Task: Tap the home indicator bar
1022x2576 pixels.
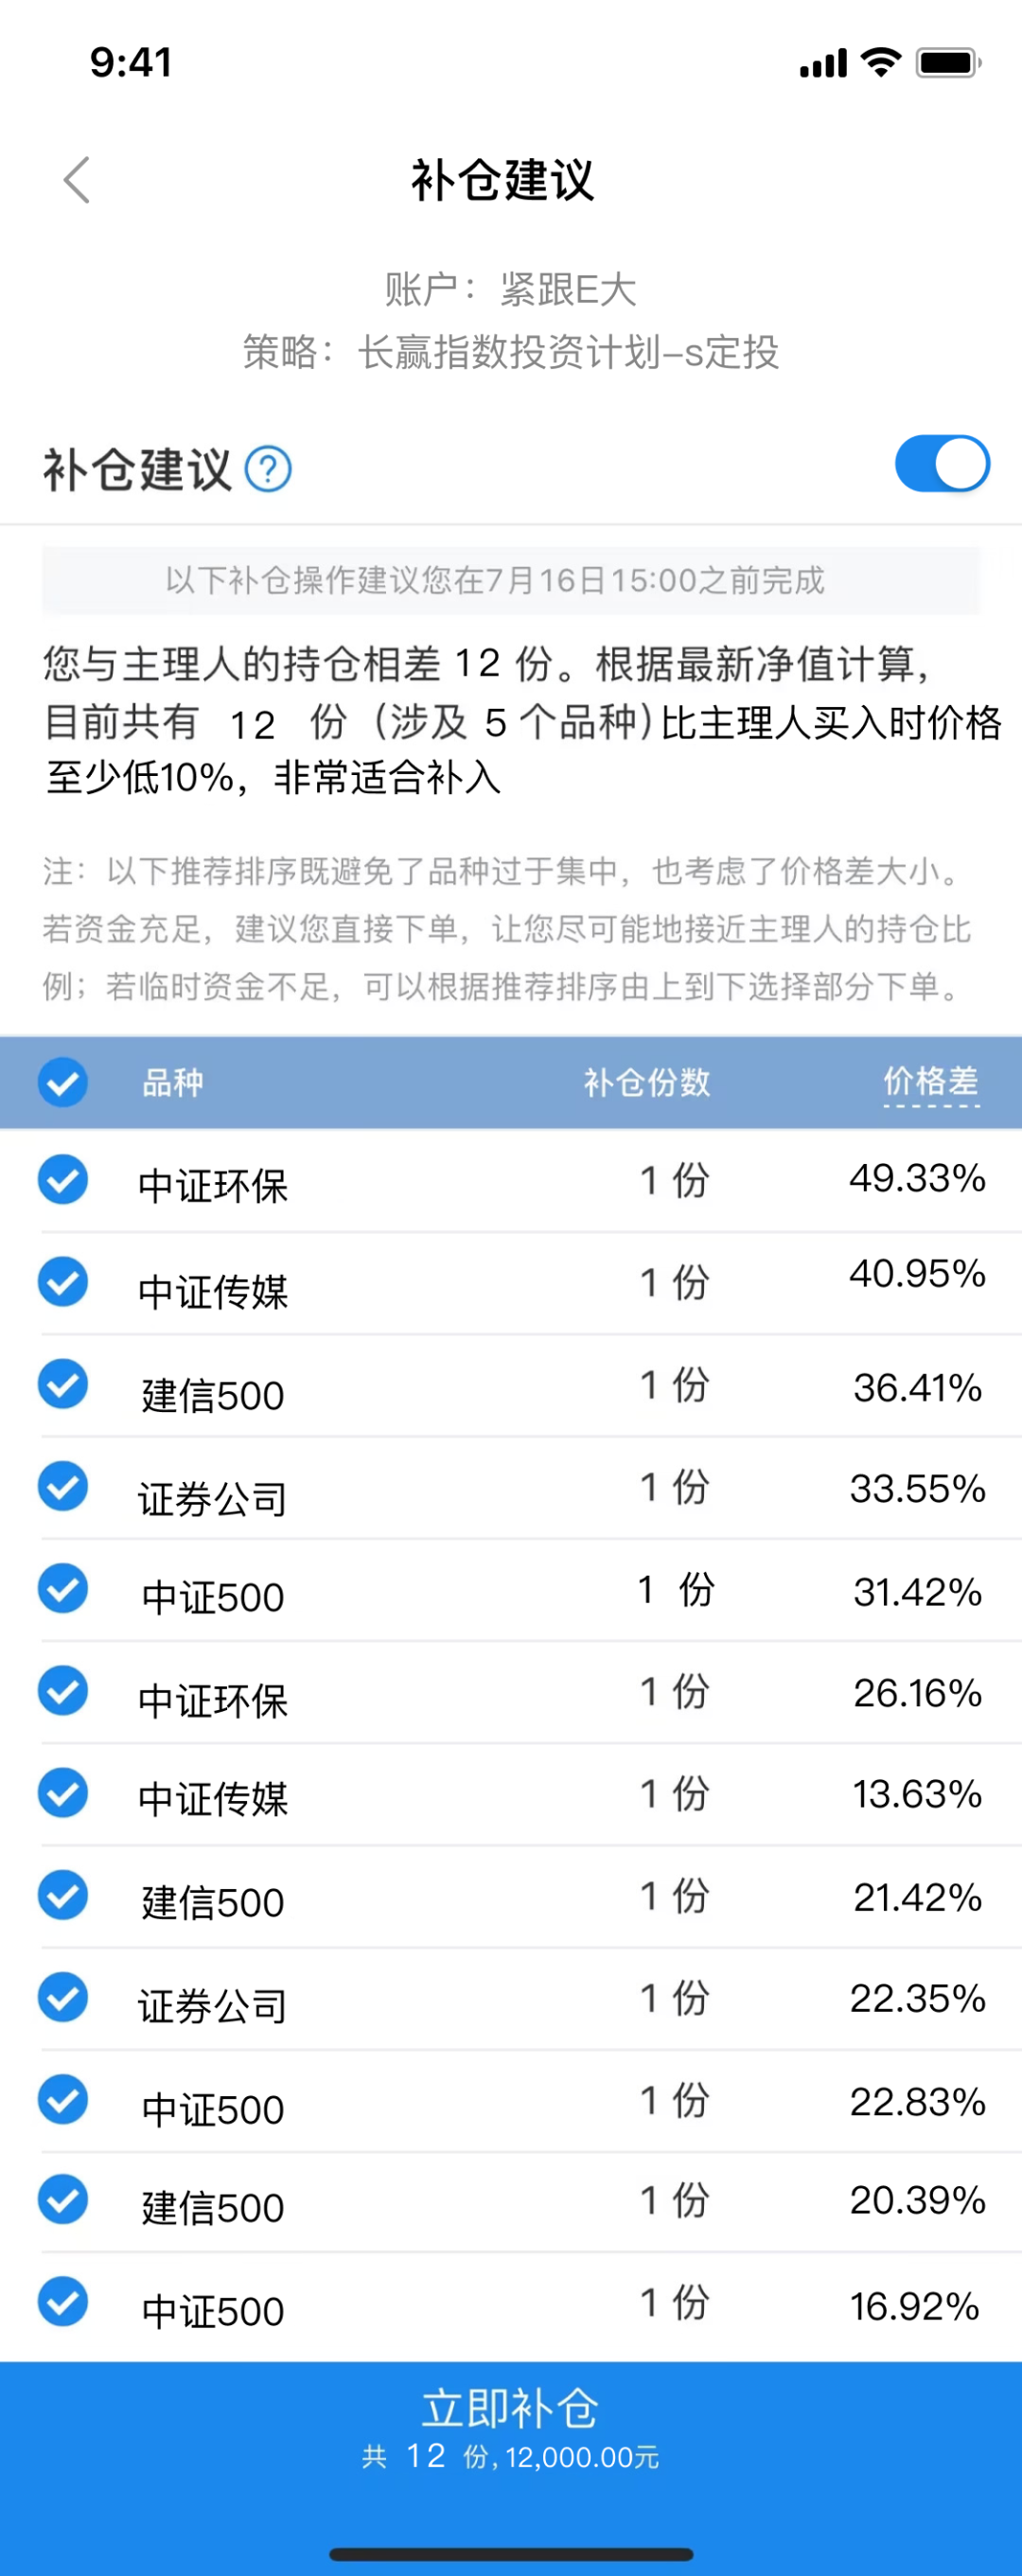Action: [511, 2555]
